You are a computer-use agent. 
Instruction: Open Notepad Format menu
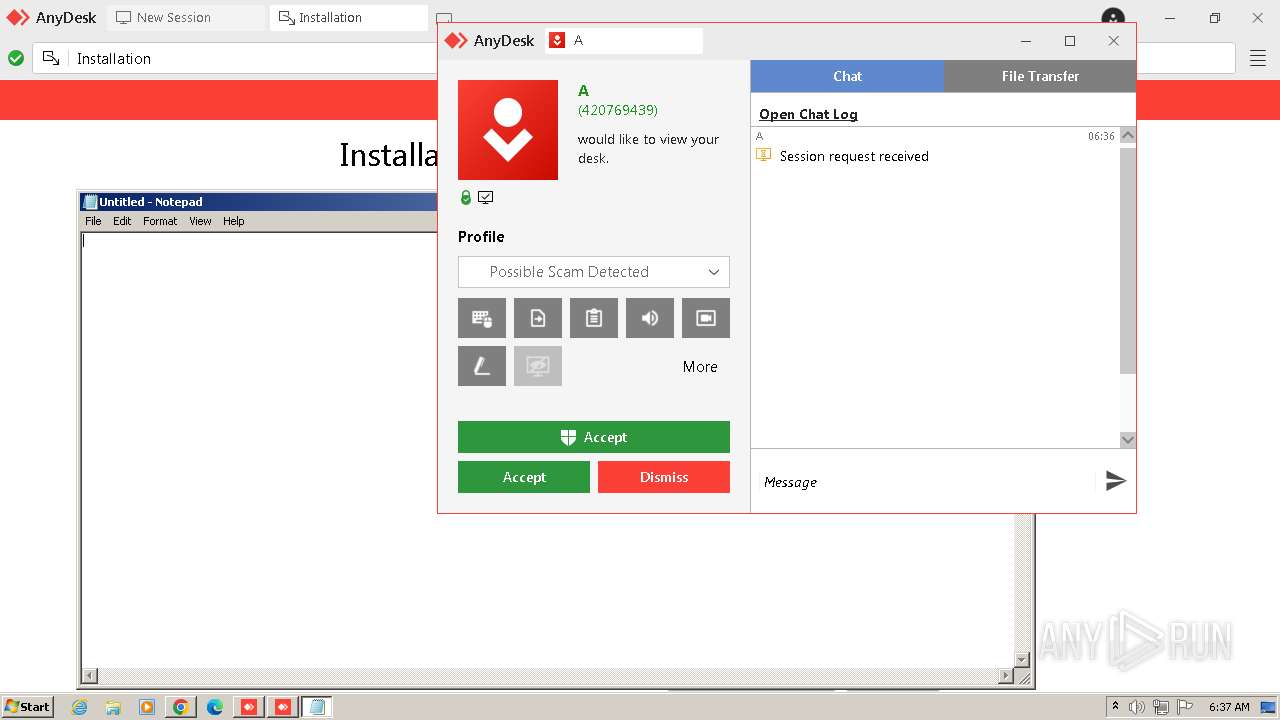tap(160, 221)
